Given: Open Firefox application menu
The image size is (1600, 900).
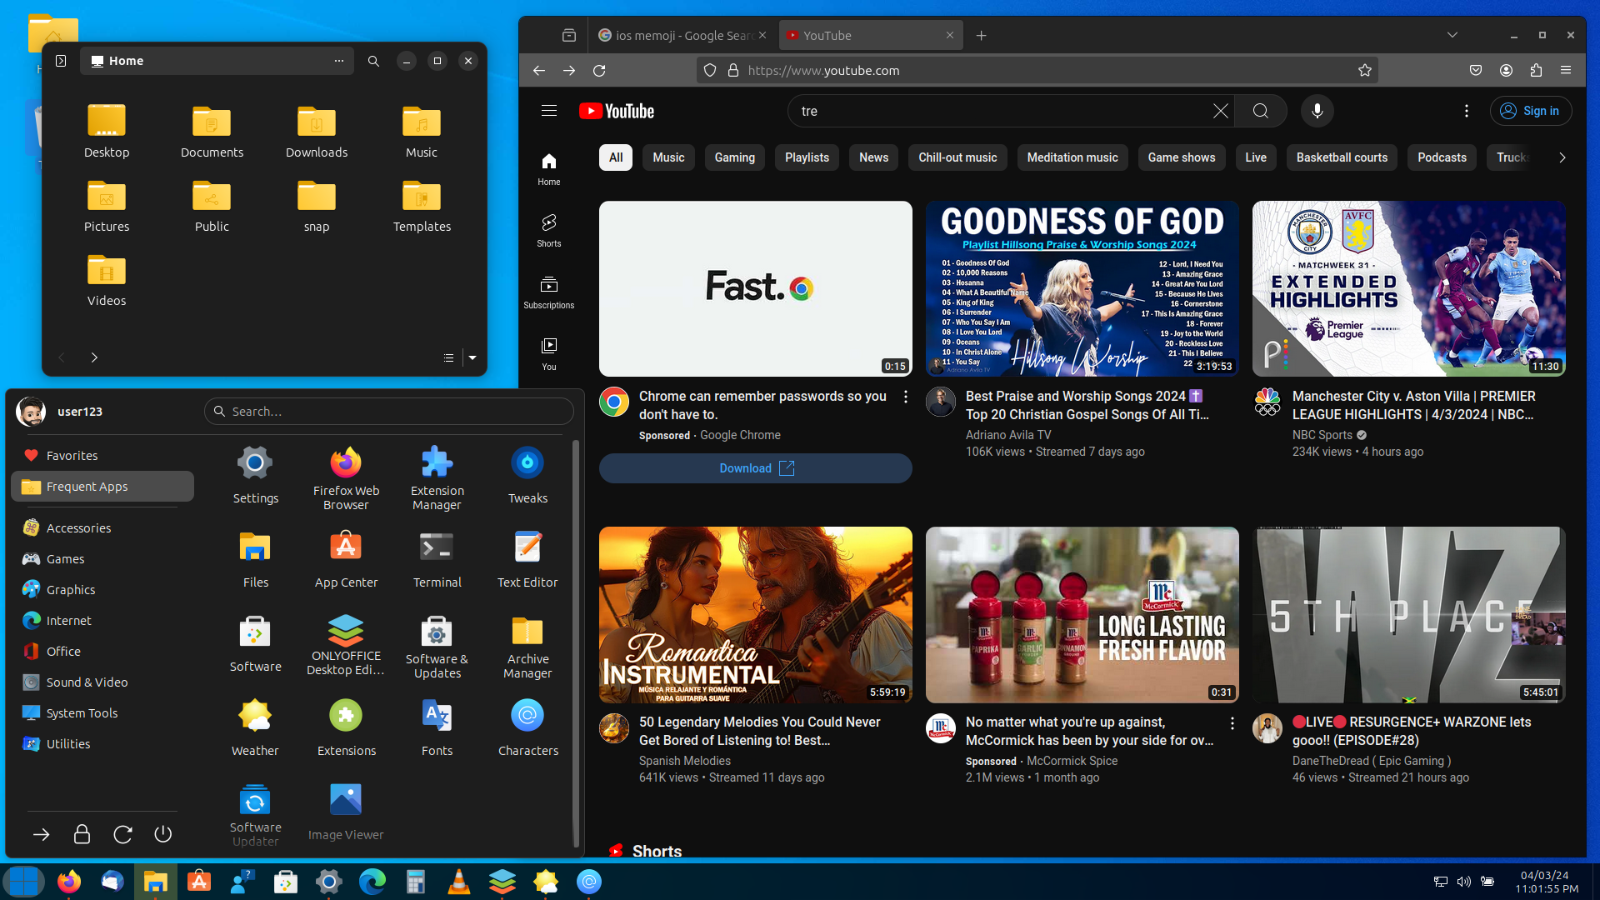Looking at the screenshot, I should [1566, 70].
